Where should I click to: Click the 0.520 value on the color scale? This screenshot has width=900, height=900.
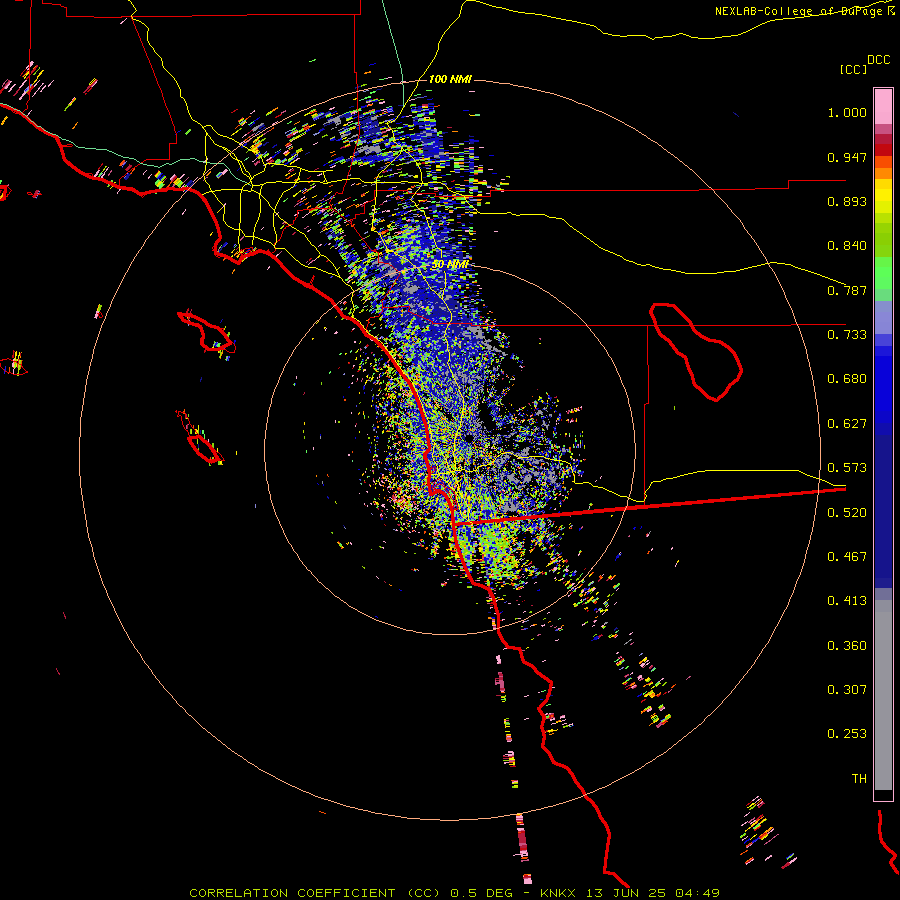tap(847, 513)
